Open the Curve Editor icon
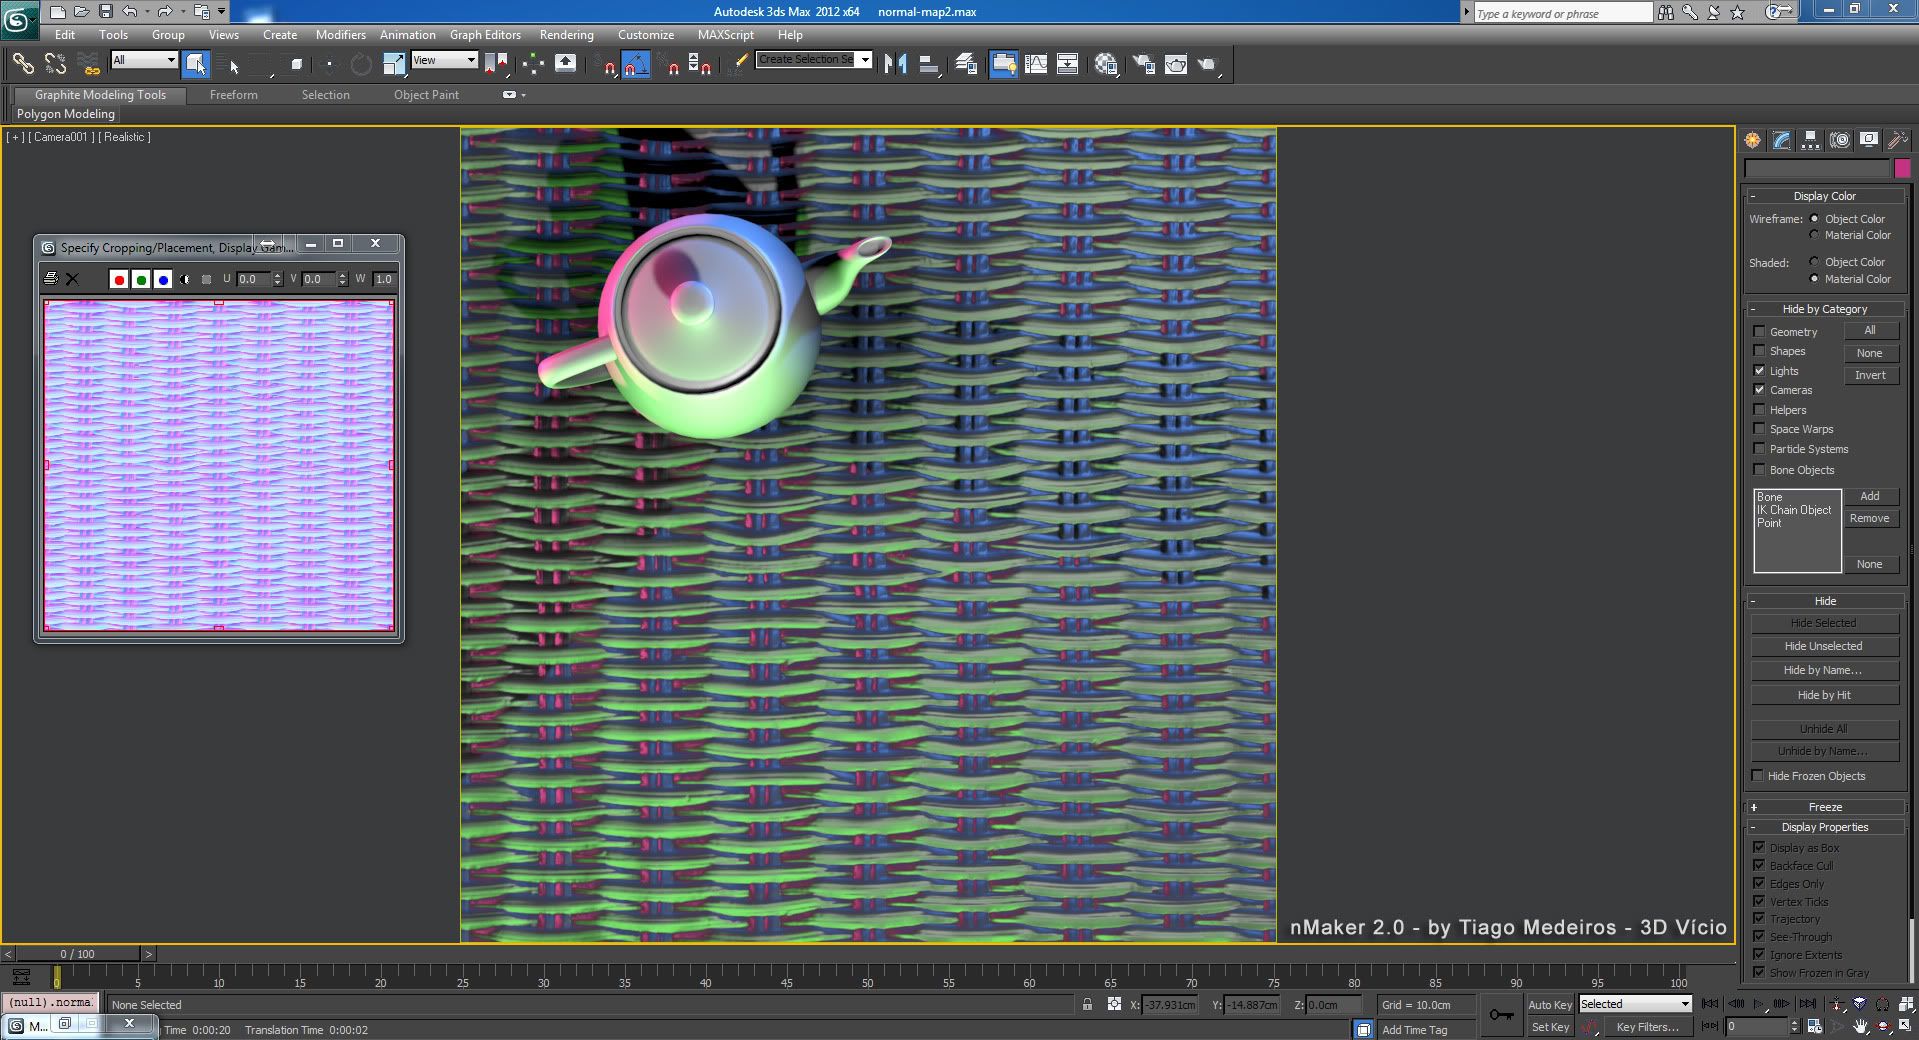This screenshot has height=1040, width=1919. pos(1037,64)
